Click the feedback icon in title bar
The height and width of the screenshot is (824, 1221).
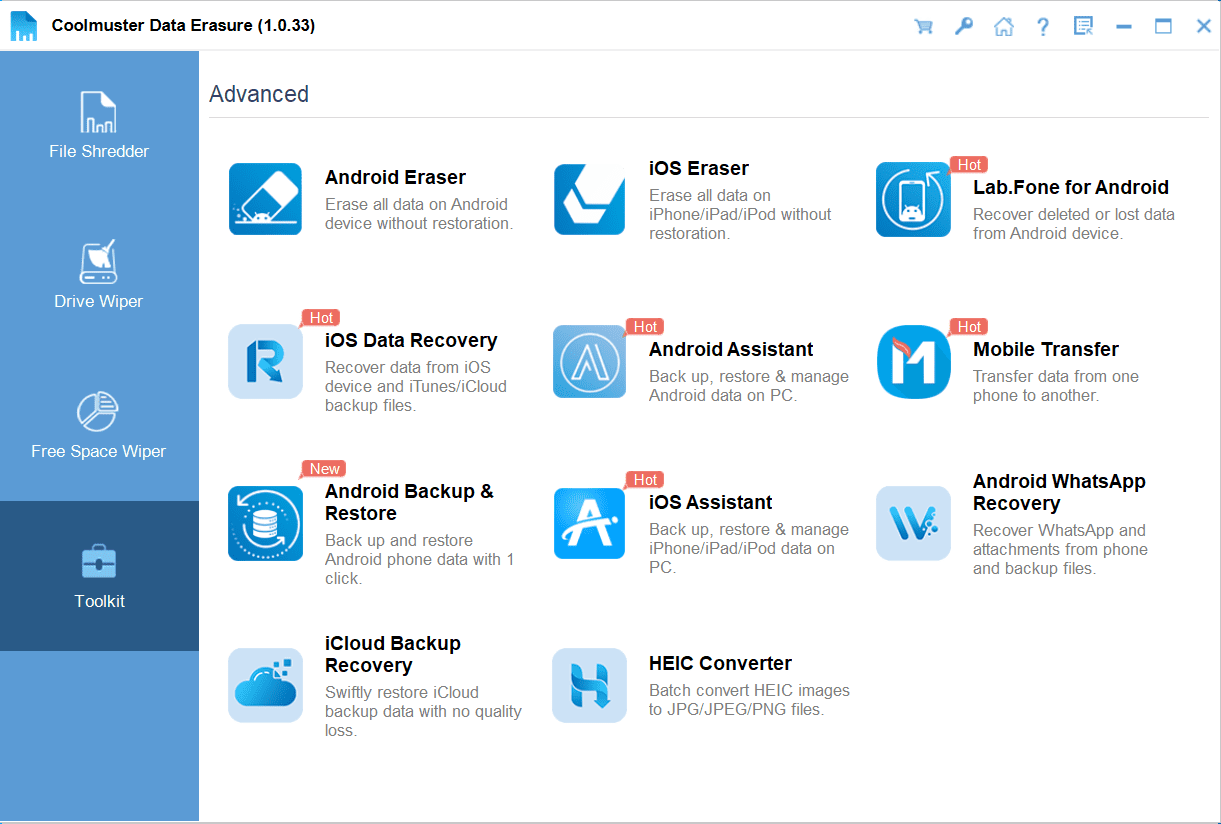click(1083, 26)
